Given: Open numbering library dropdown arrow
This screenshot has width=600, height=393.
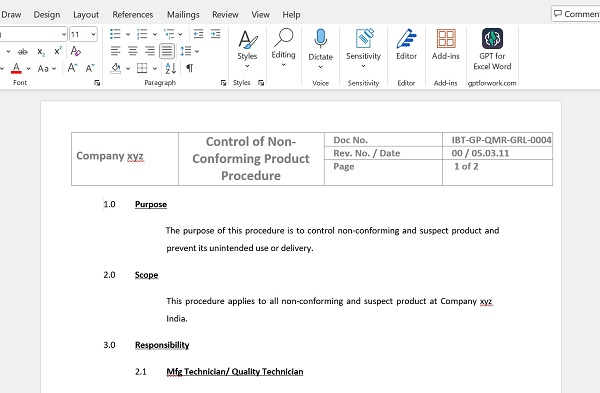Looking at the screenshot, I should point(155,34).
